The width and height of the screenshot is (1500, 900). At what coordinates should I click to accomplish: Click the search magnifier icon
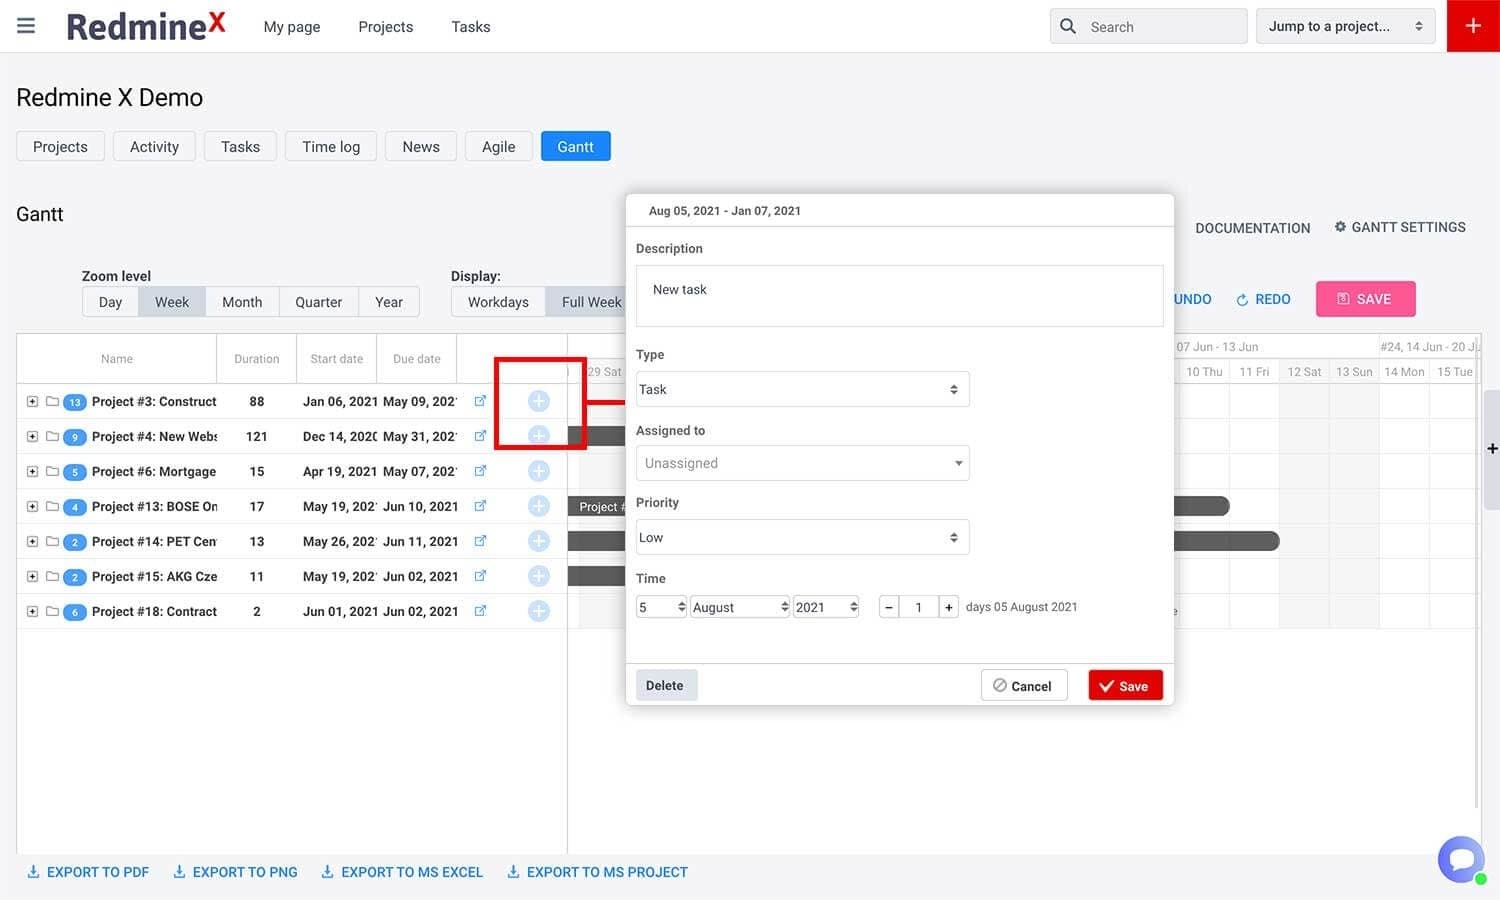(1068, 26)
